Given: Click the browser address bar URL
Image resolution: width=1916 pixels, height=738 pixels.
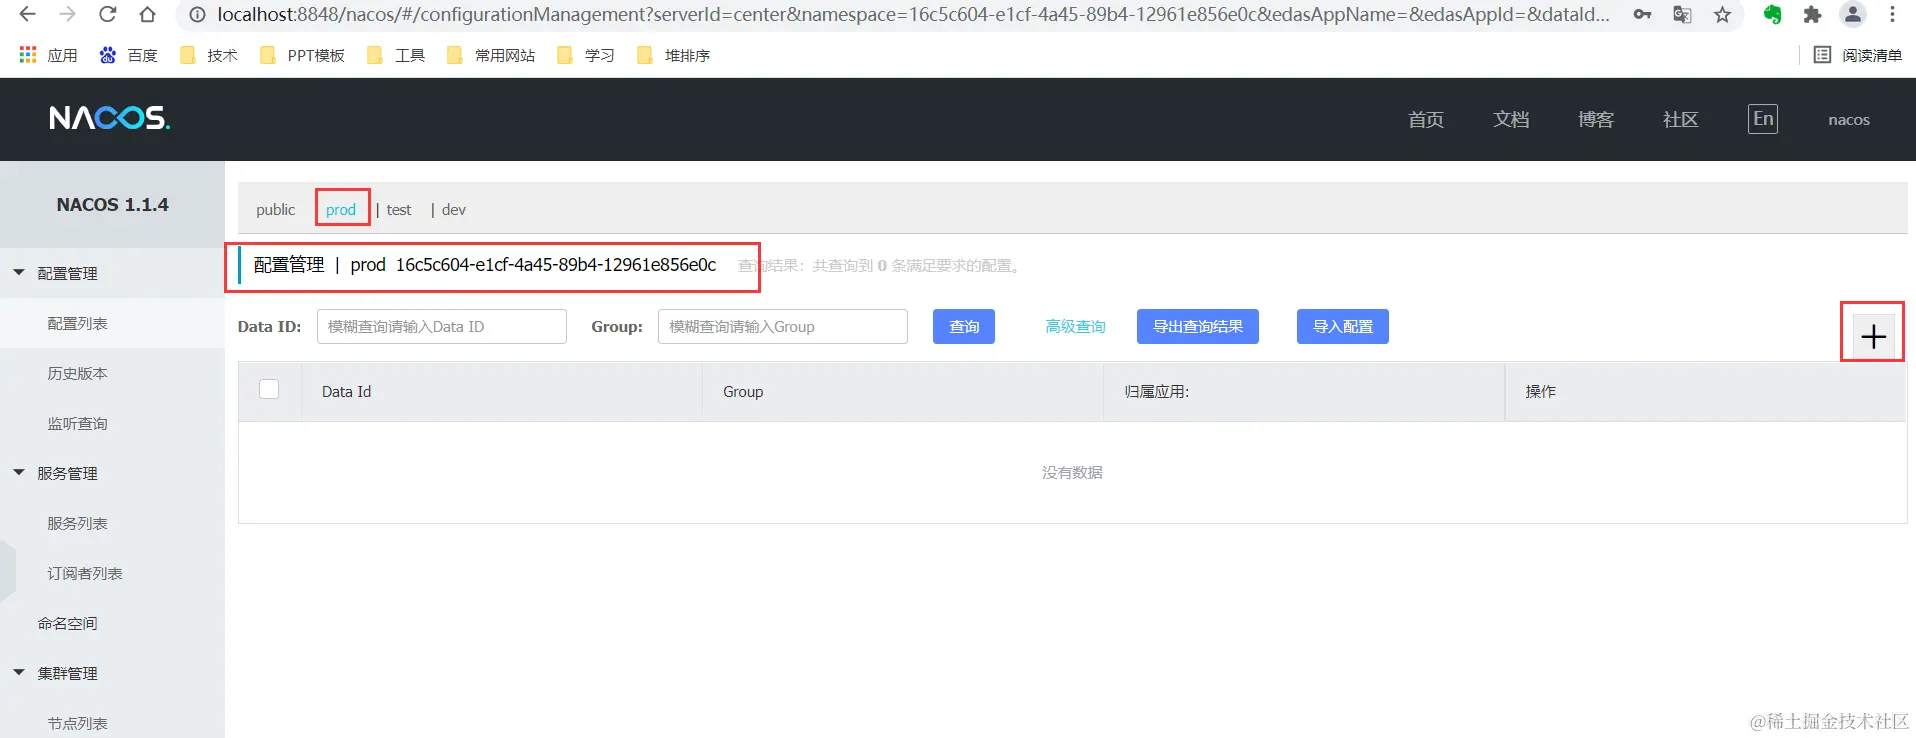Looking at the screenshot, I should (913, 14).
